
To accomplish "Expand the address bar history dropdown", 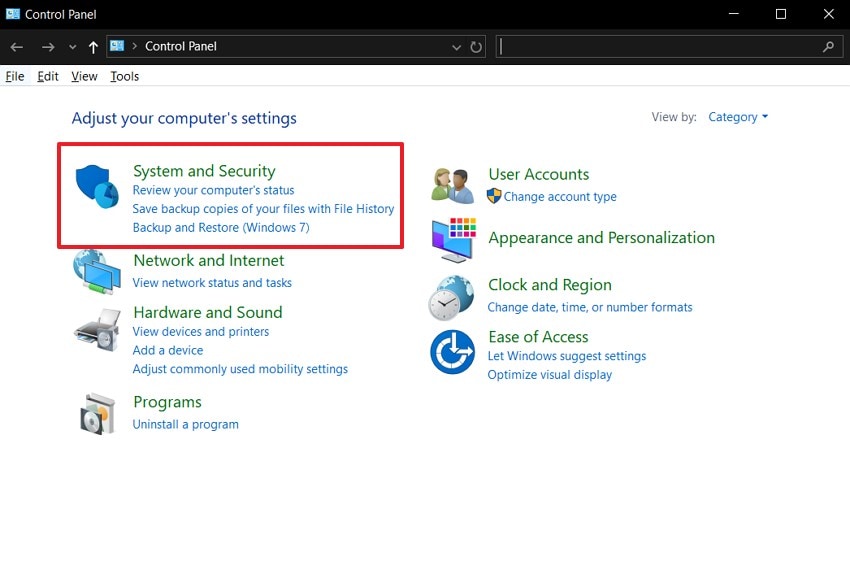I will click(x=456, y=47).
